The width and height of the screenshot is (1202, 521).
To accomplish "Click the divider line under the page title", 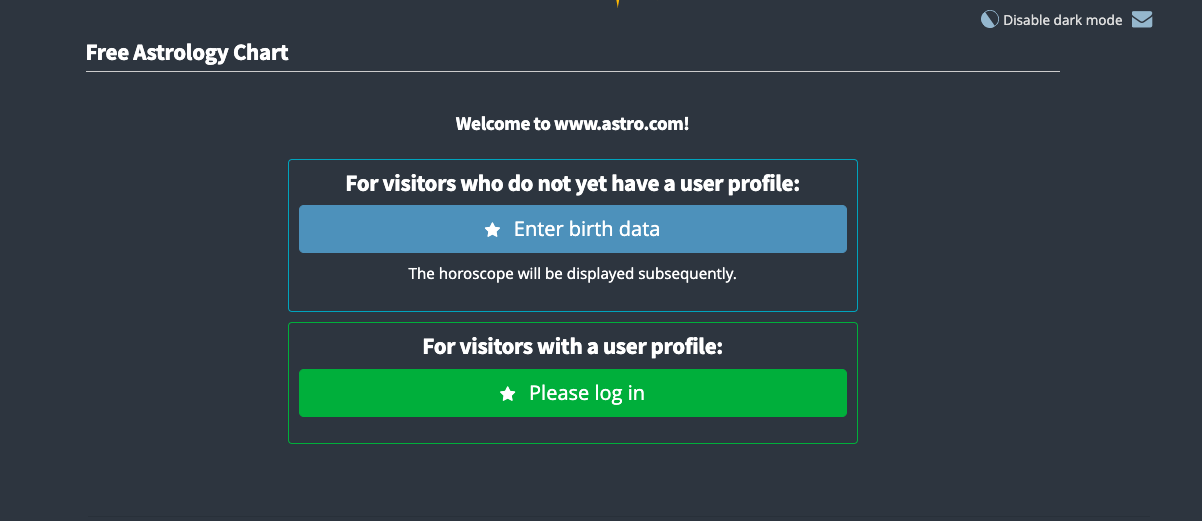I will click(573, 72).
